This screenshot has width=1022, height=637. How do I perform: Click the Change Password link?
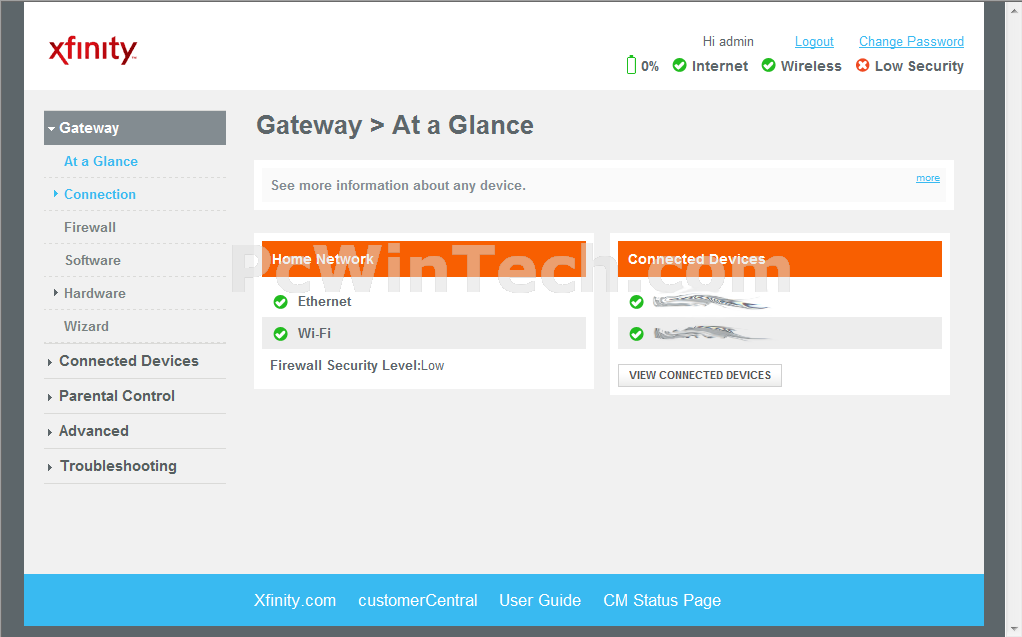click(911, 42)
